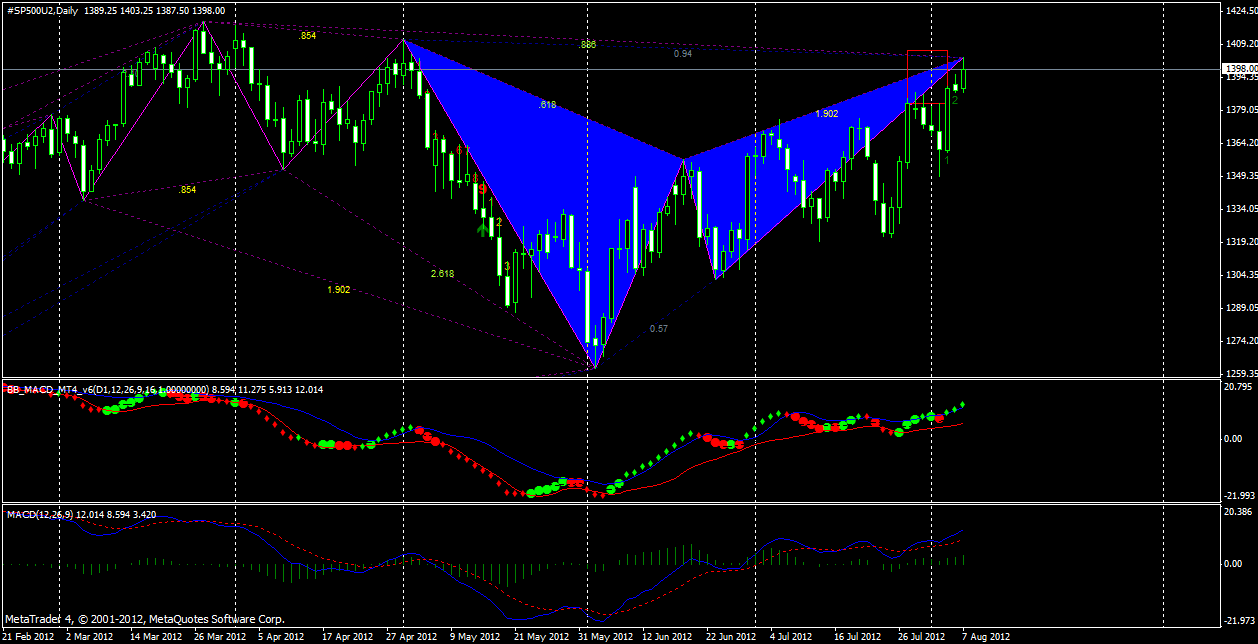Click the 0.57 ratio label near bottom

tap(659, 329)
